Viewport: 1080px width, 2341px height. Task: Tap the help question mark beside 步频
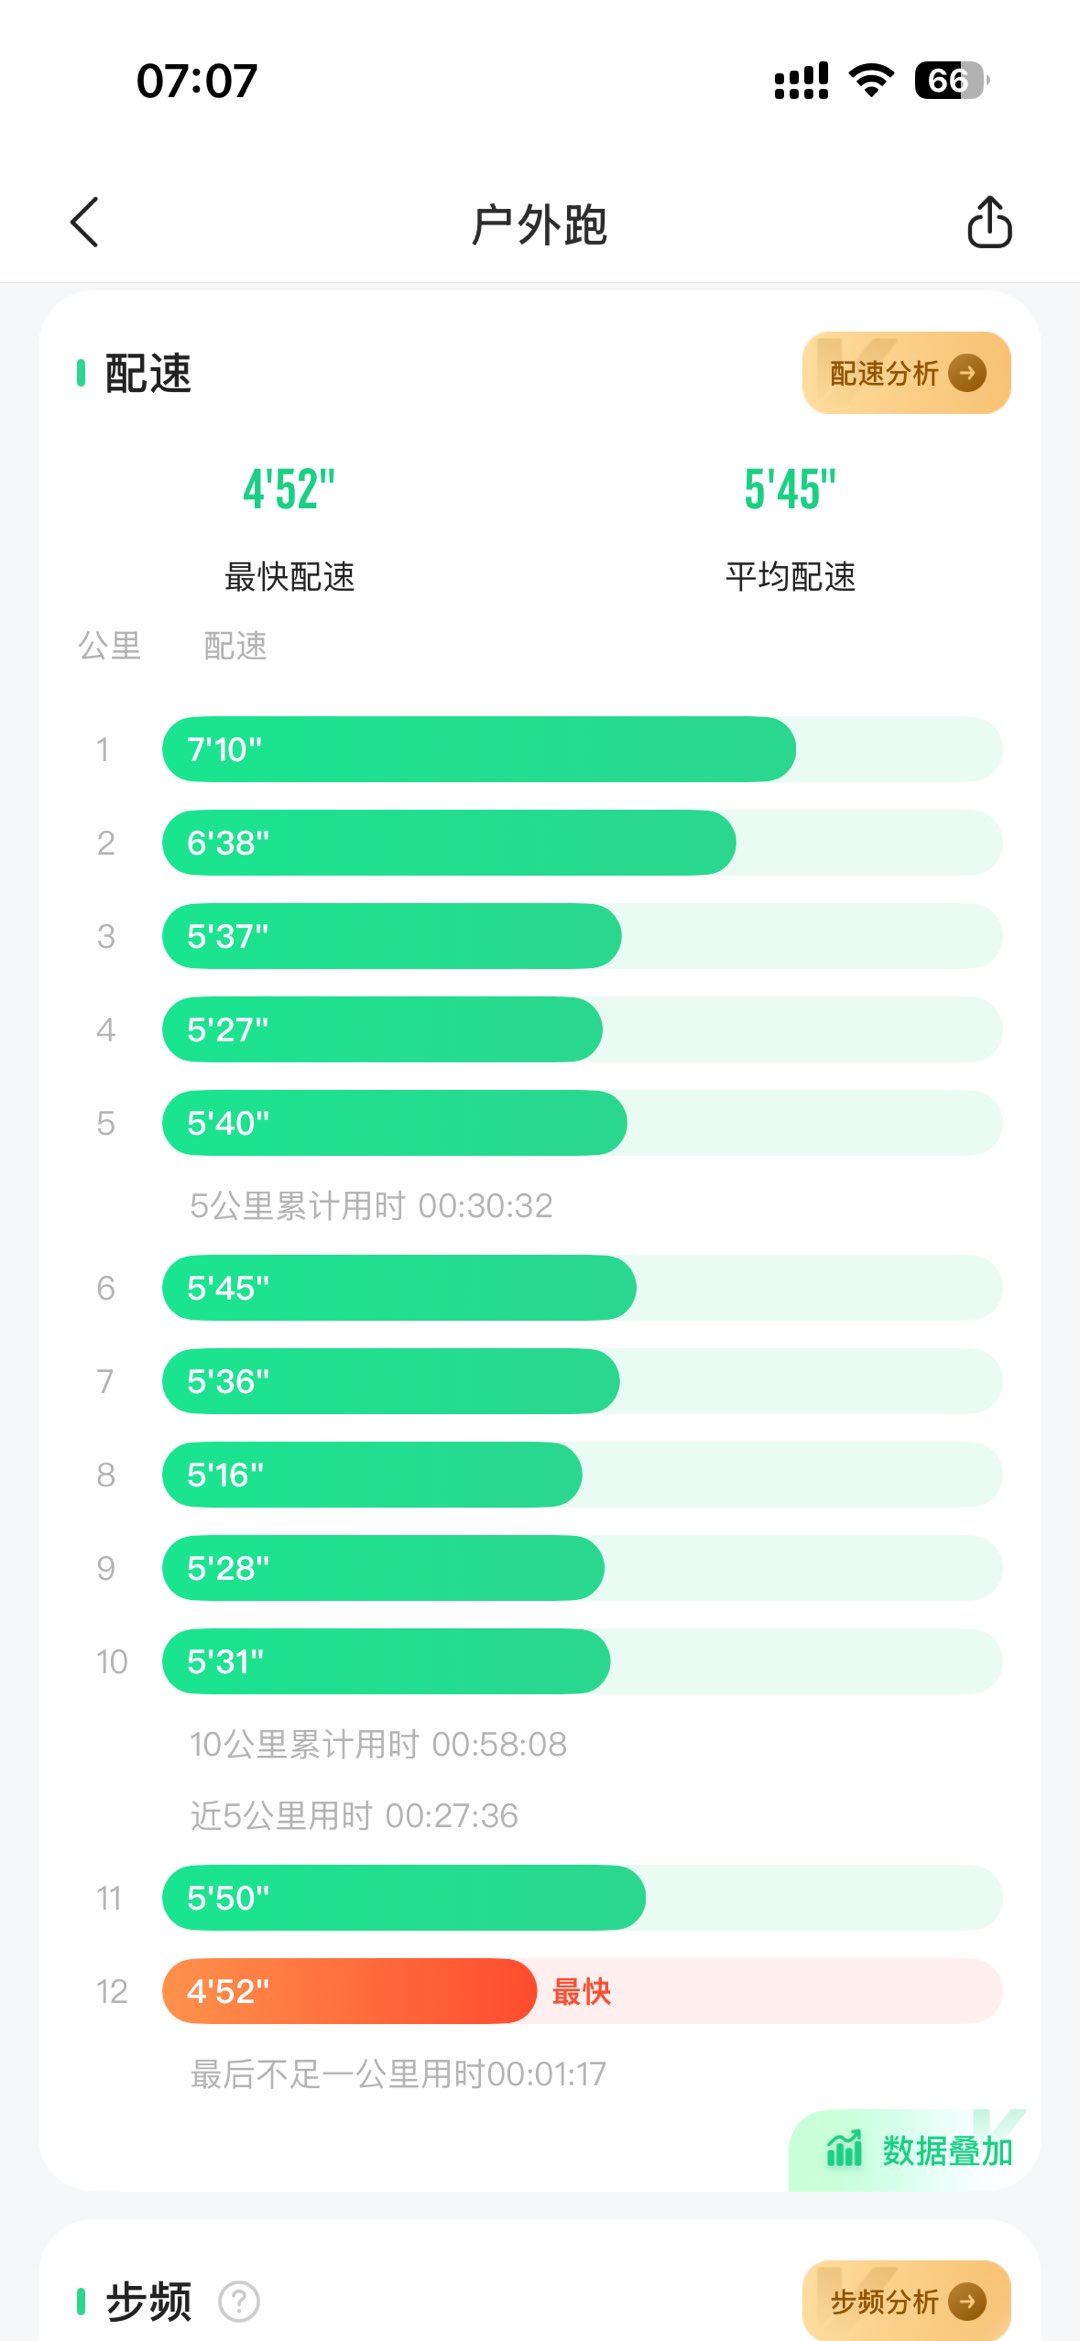coord(239,2301)
